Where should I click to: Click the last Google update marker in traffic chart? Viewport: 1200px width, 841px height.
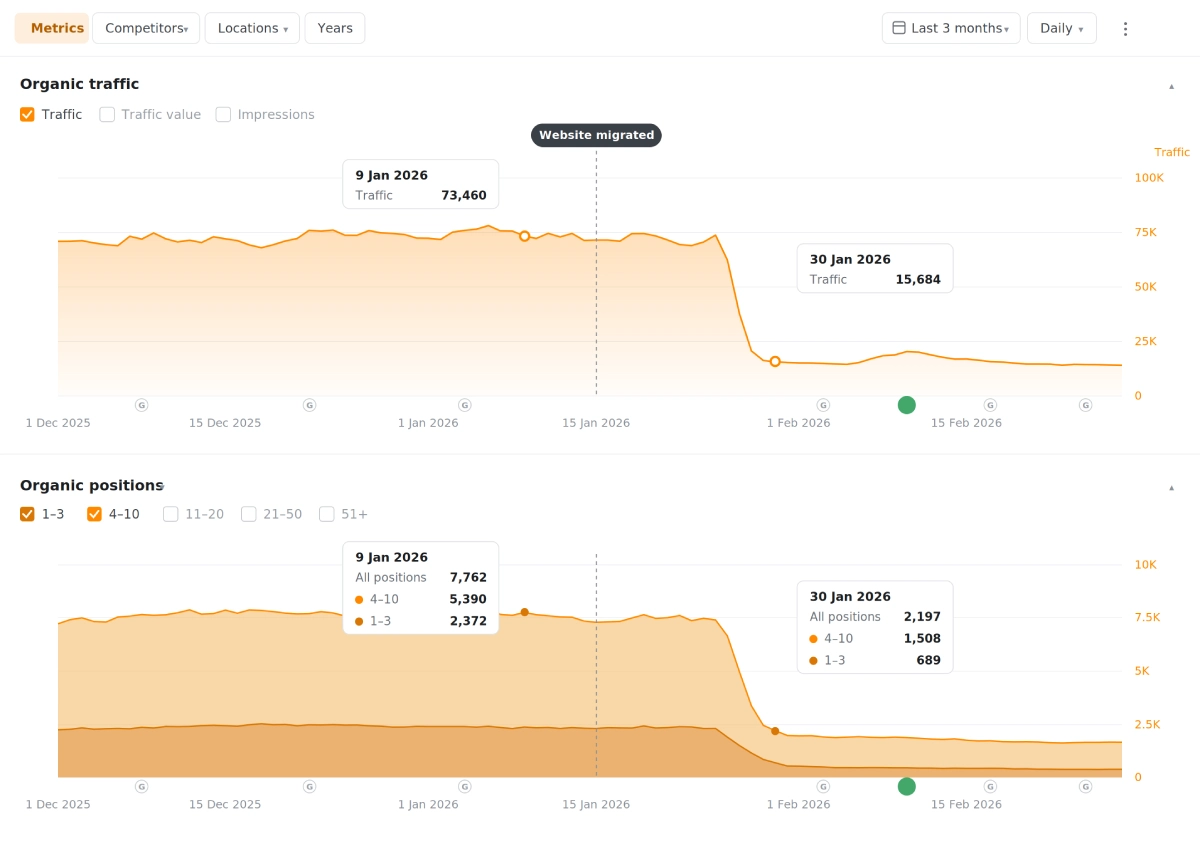click(1085, 405)
